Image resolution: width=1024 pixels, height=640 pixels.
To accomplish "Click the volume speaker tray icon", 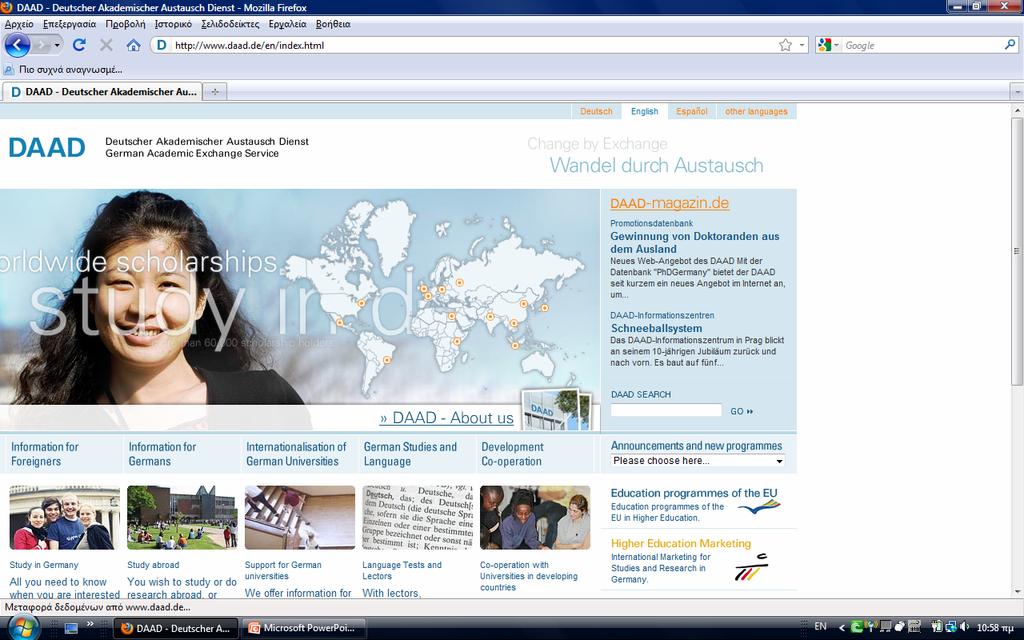I will tap(964, 627).
